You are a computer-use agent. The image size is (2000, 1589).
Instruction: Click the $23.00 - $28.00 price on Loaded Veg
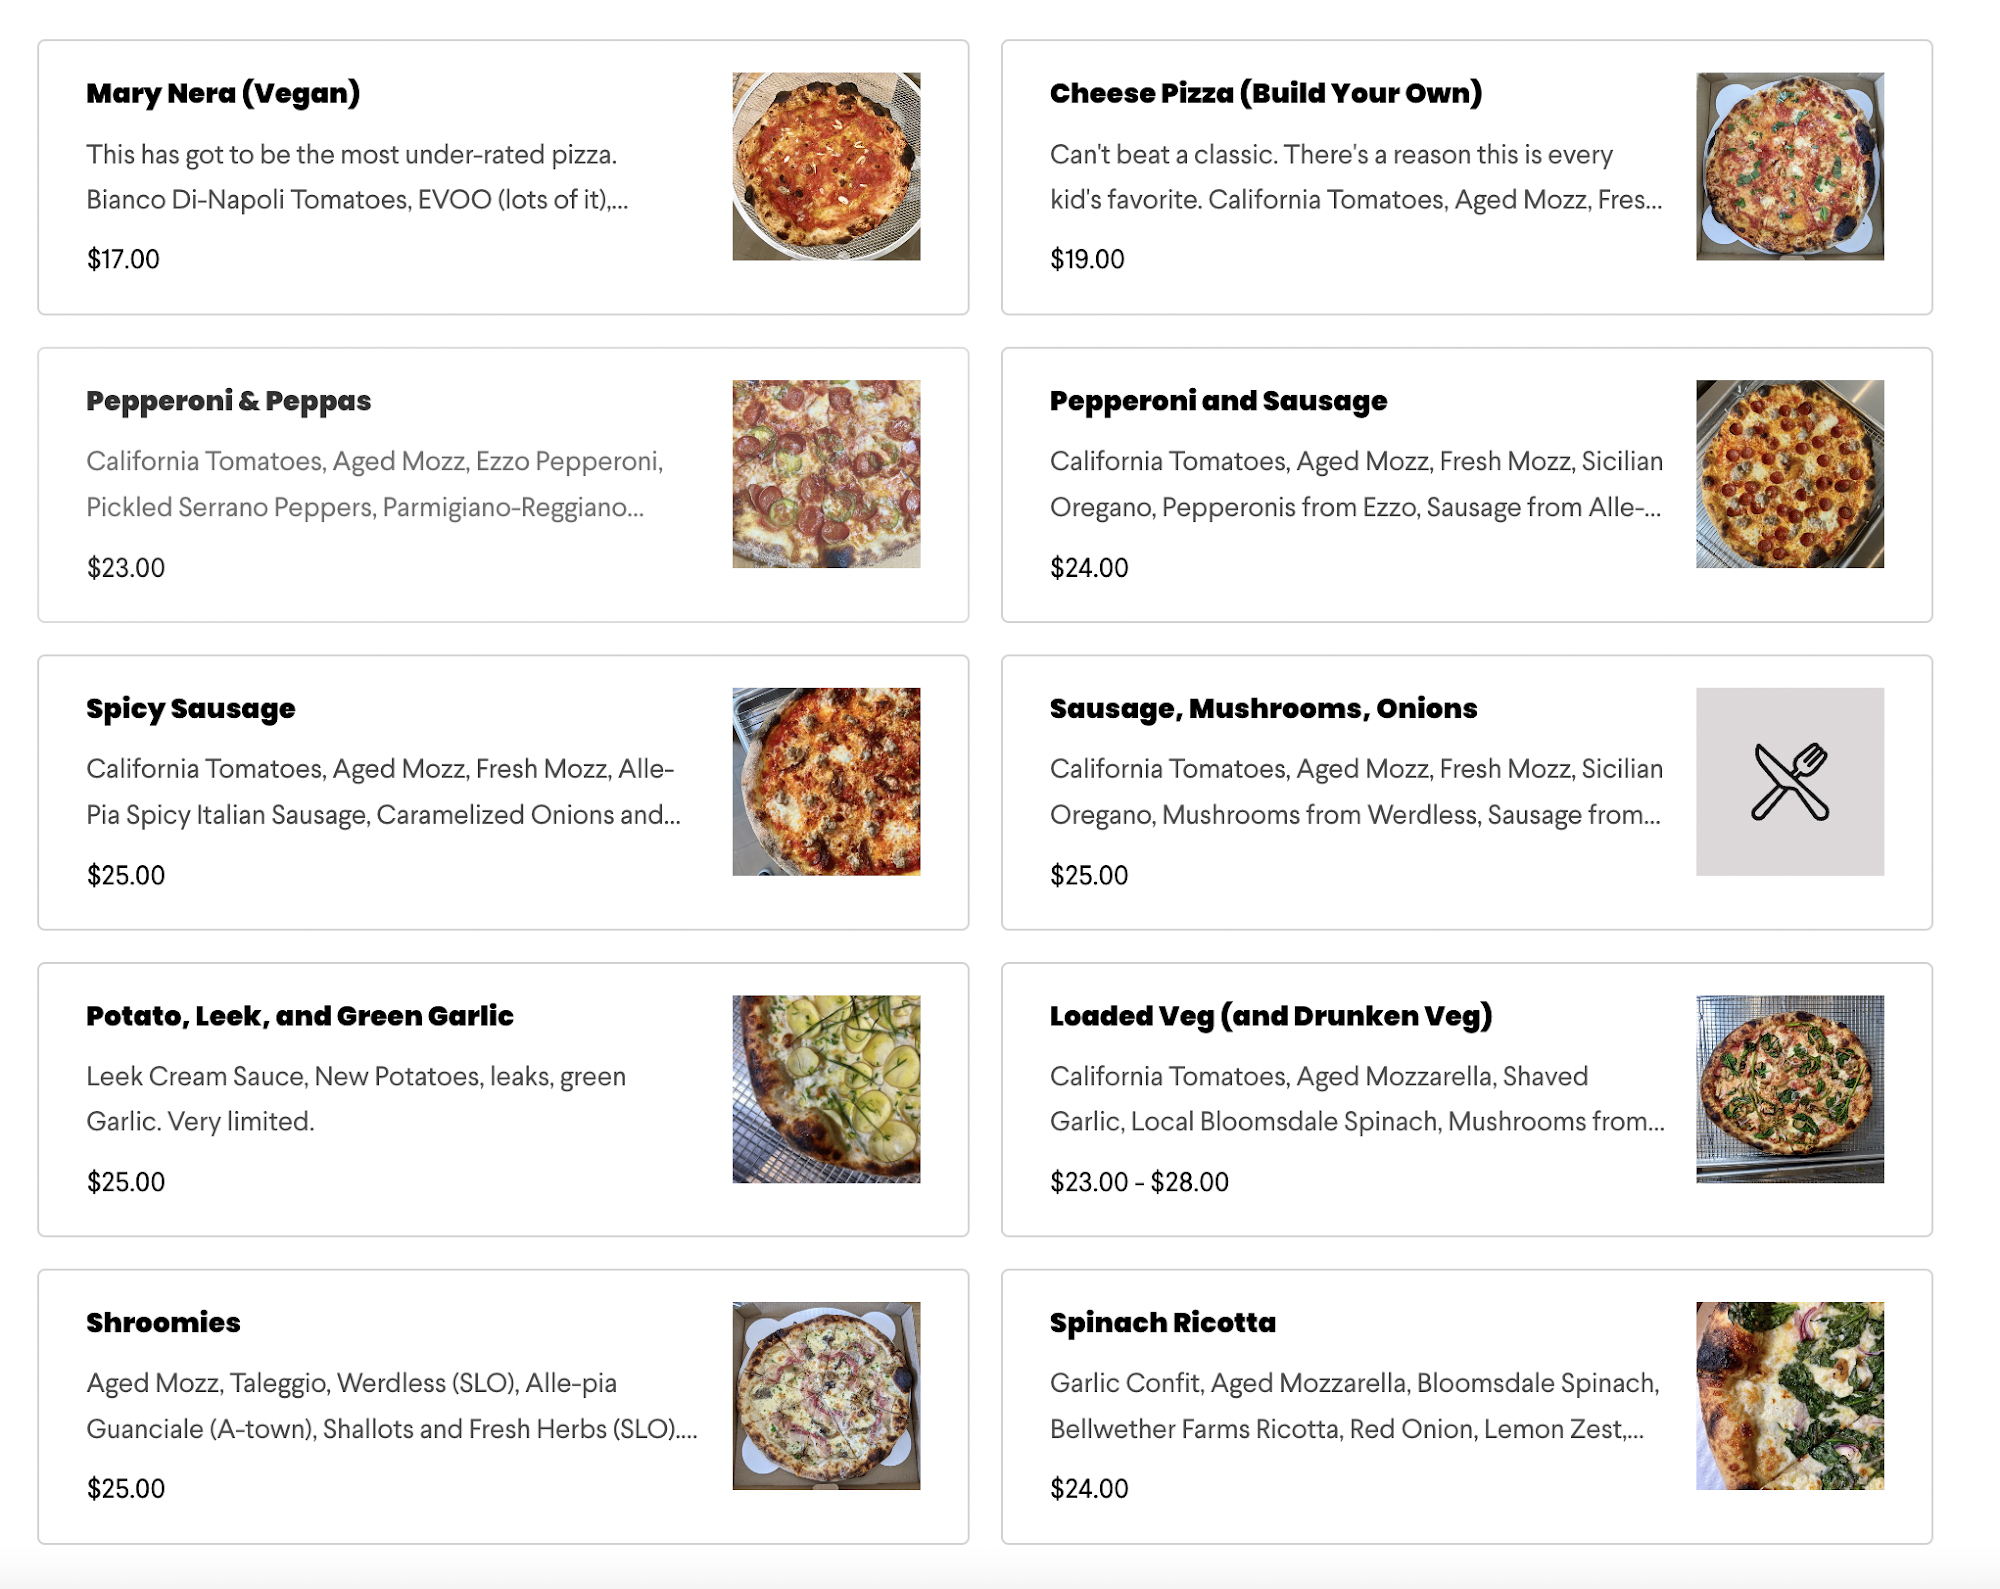(1141, 1182)
